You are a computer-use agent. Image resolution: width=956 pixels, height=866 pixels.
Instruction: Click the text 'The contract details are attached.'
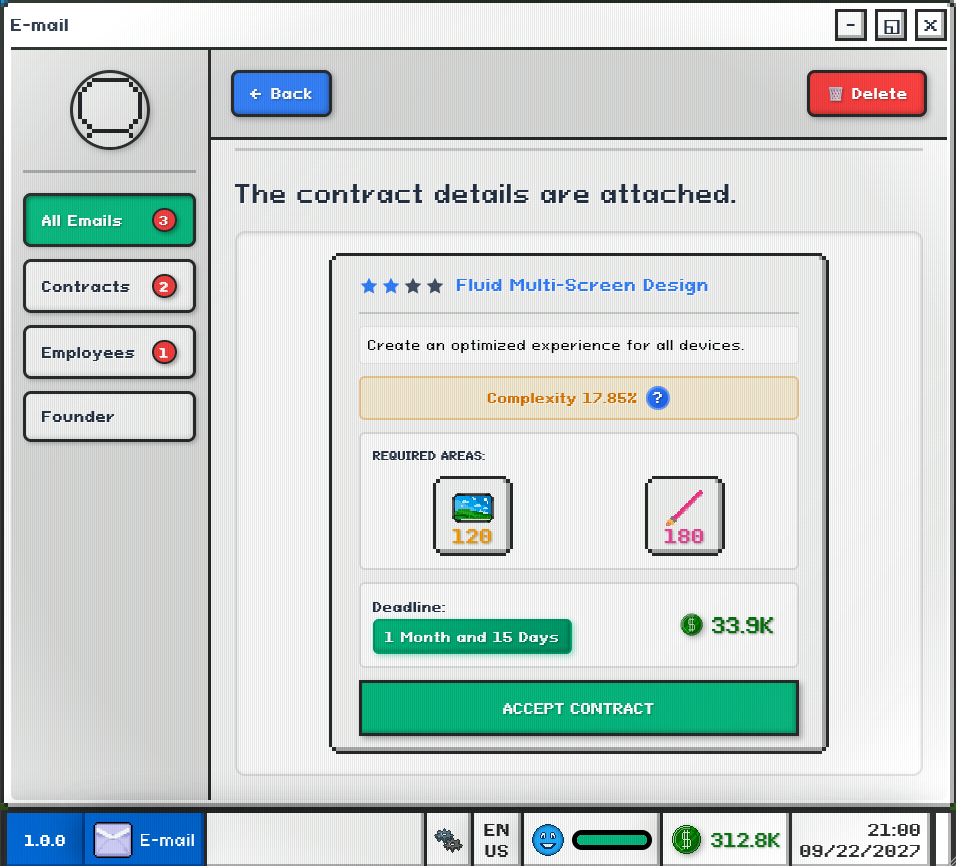[485, 194]
